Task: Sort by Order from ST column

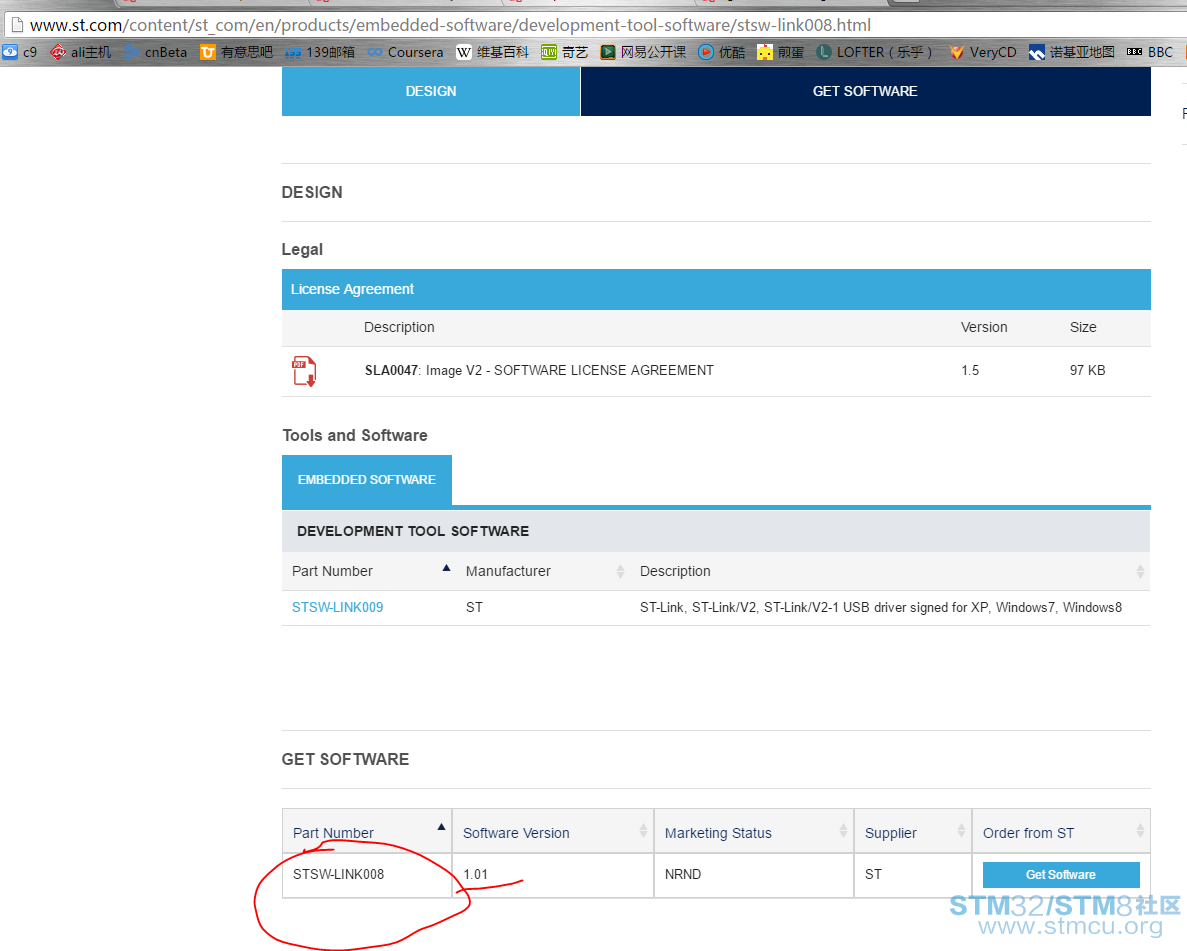Action: tap(1061, 831)
